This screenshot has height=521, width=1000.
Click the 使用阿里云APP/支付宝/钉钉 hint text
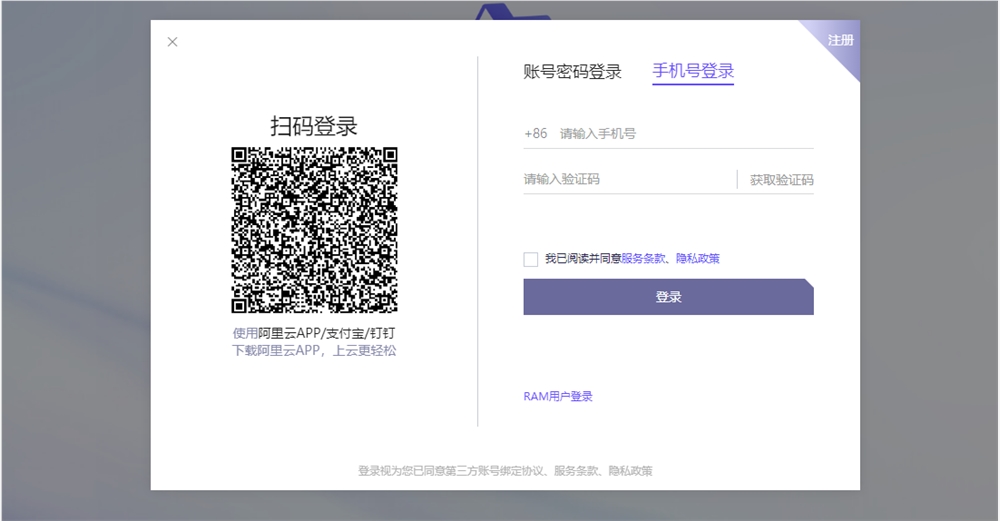tap(314, 333)
